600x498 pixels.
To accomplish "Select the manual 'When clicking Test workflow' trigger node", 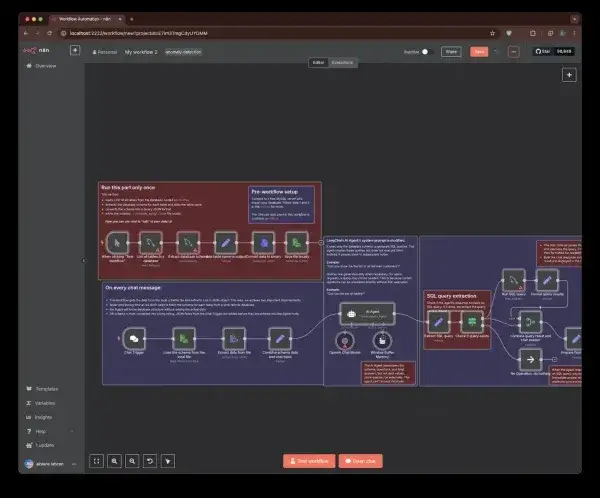I will [118, 242].
